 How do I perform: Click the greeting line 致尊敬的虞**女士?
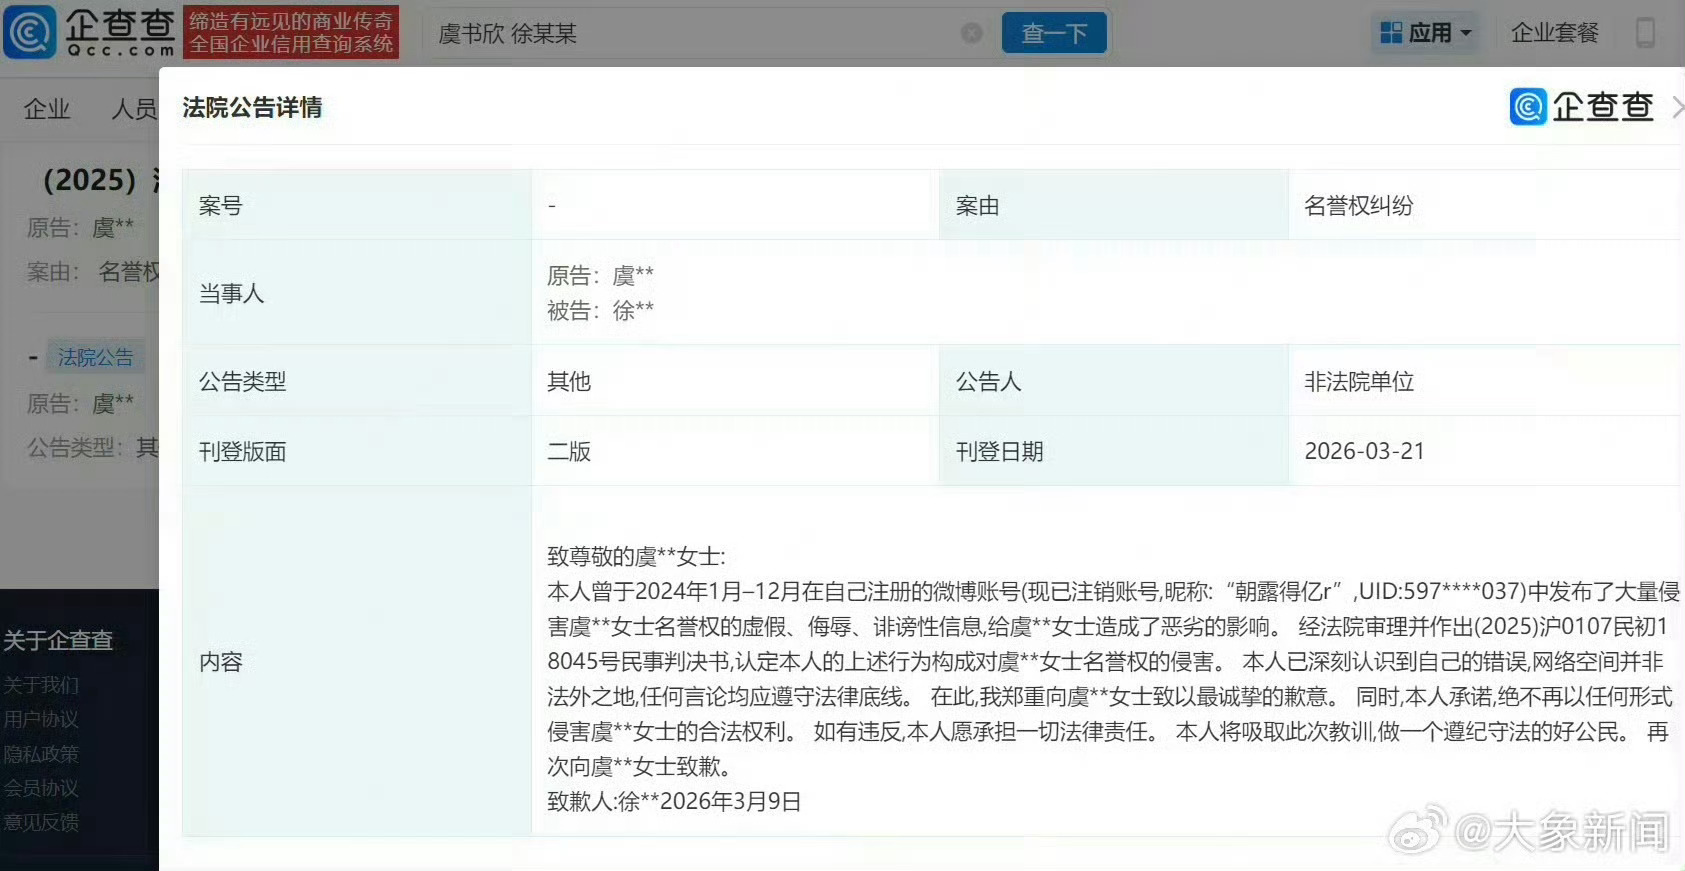click(x=636, y=557)
